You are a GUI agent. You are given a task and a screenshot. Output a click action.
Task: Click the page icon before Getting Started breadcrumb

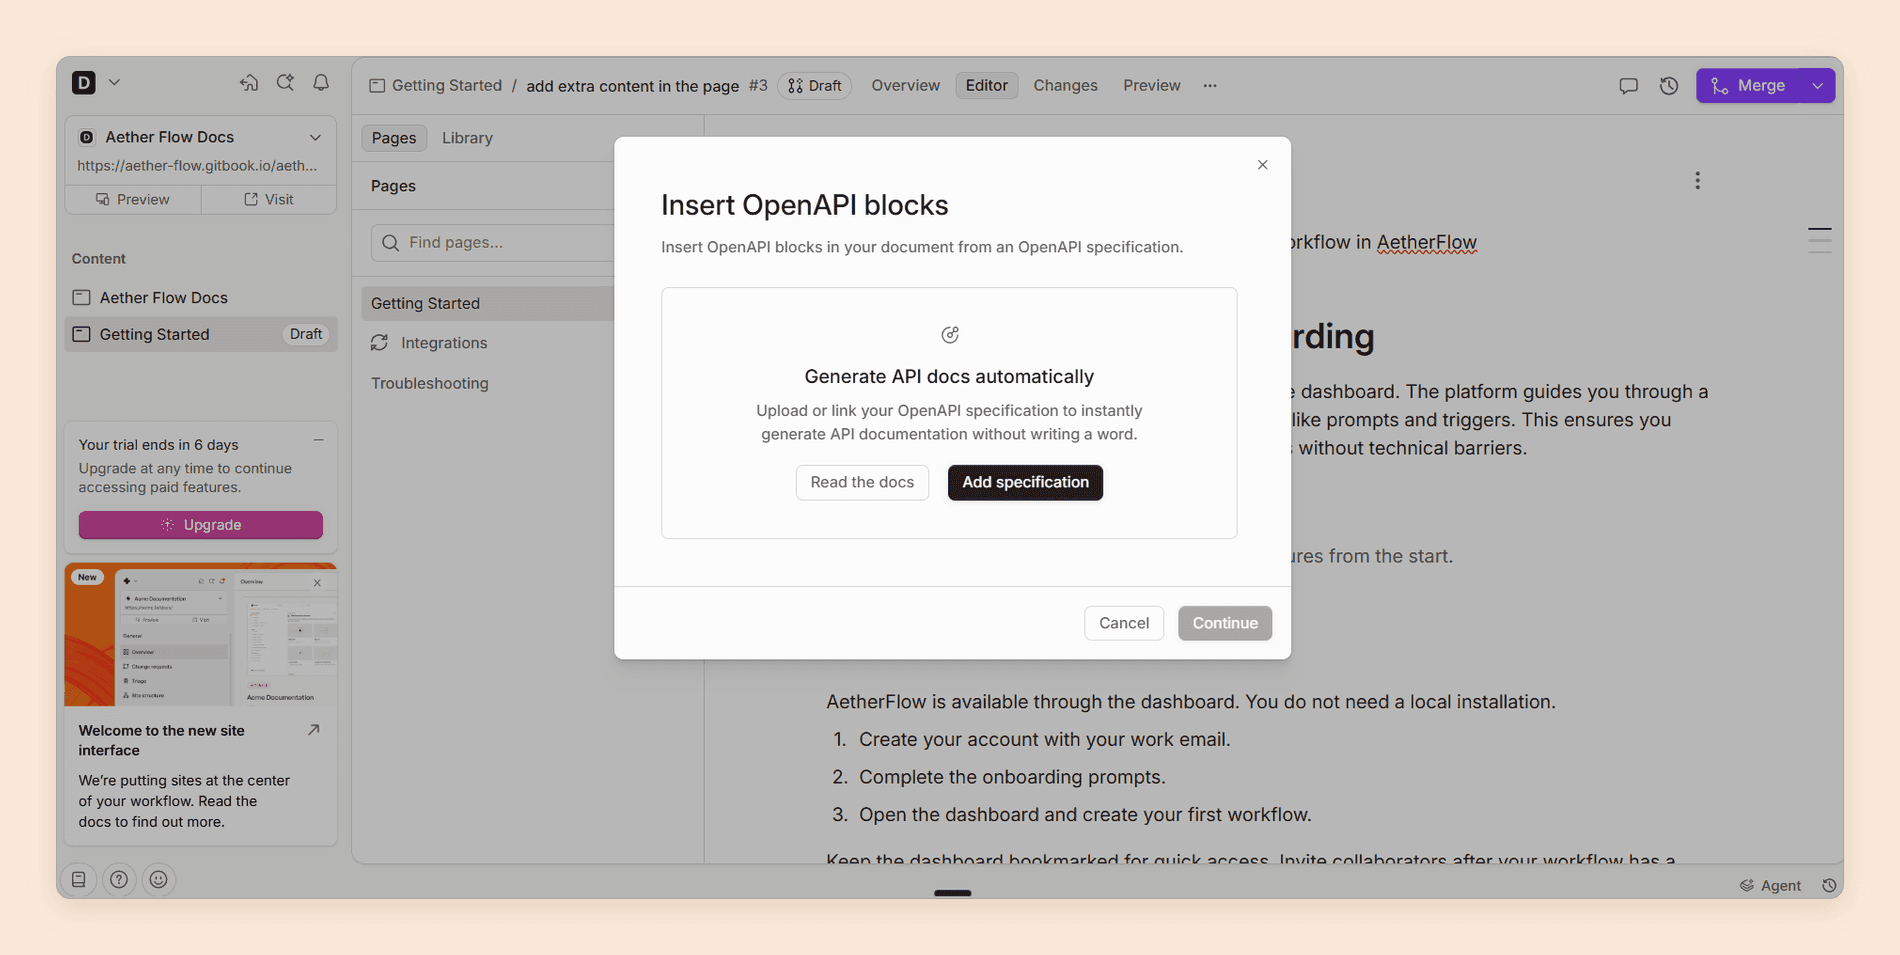click(377, 85)
